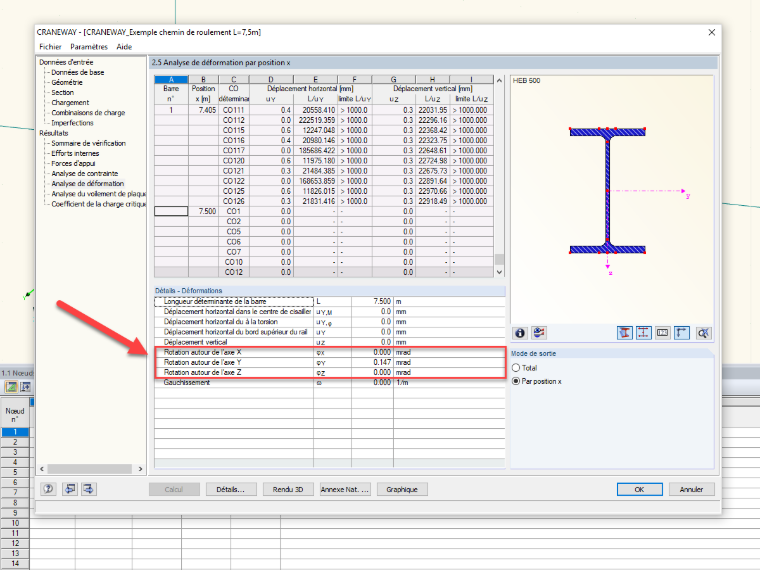Select CO111 cell in the table

pyautogui.click(x=234, y=110)
